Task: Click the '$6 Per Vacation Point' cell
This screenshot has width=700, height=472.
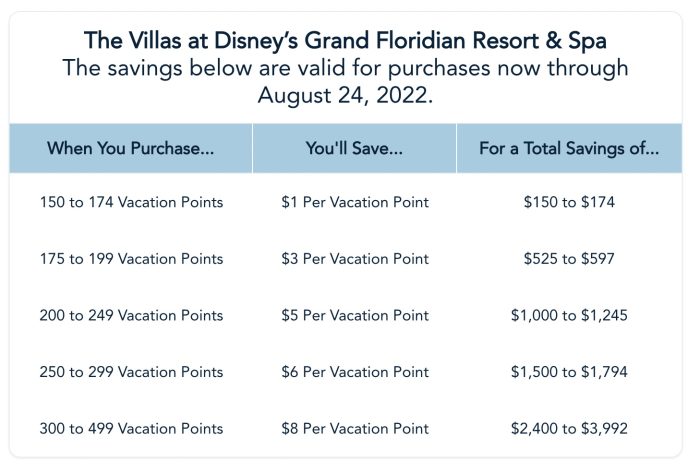Action: (355, 372)
